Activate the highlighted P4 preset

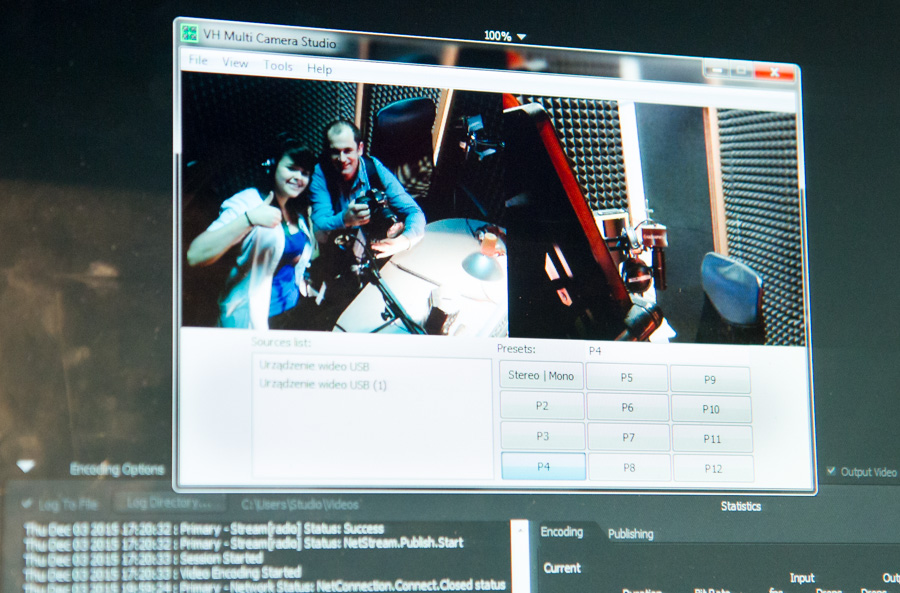click(543, 466)
